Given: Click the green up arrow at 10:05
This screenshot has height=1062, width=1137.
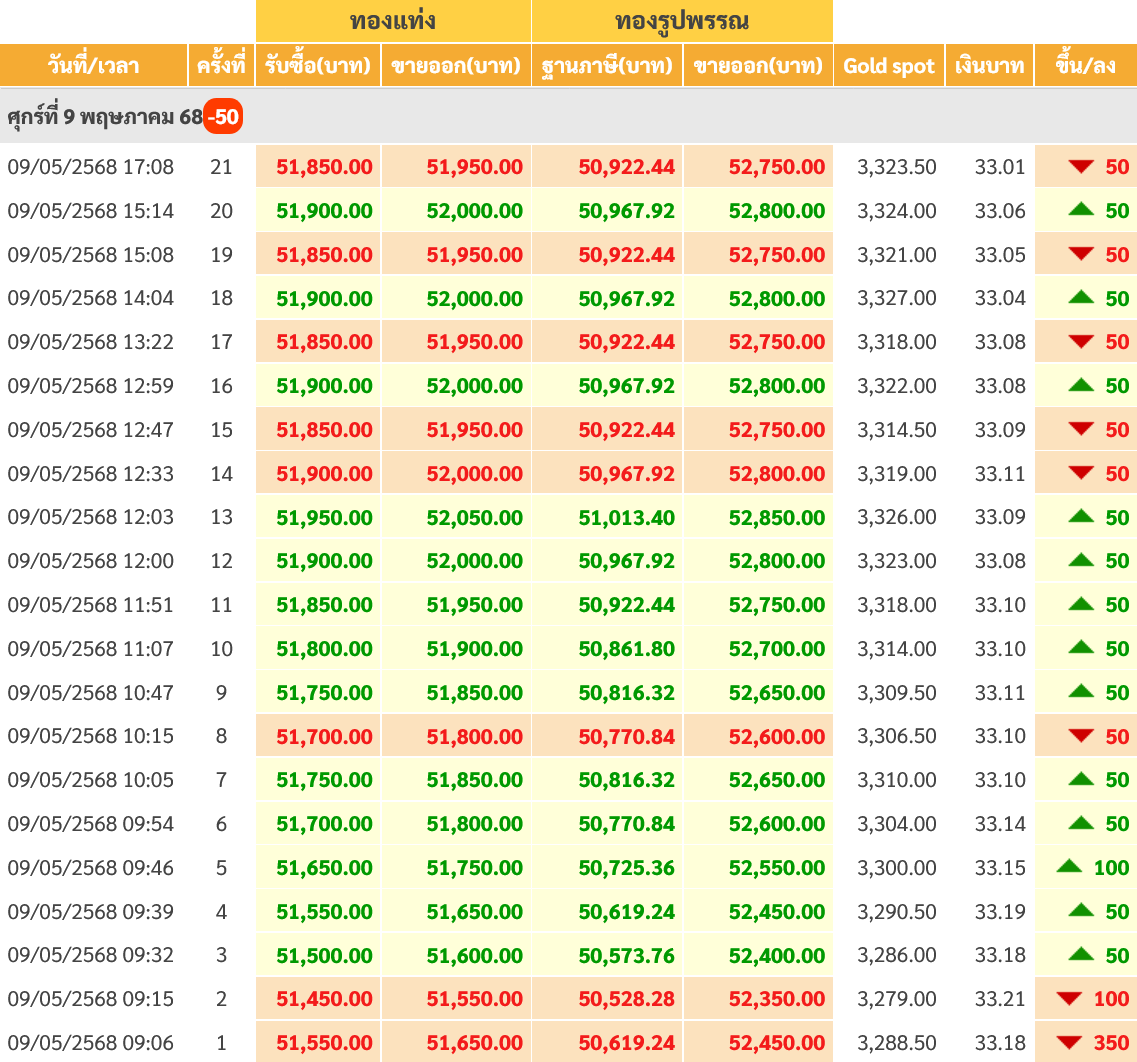Looking at the screenshot, I should coord(1080,779).
